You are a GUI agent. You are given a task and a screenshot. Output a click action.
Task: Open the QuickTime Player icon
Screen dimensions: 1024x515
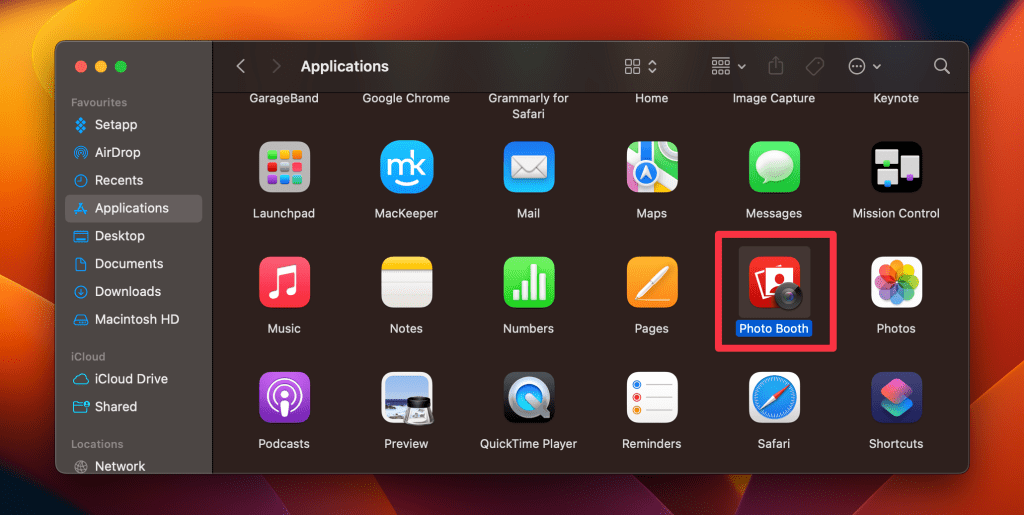pos(529,398)
